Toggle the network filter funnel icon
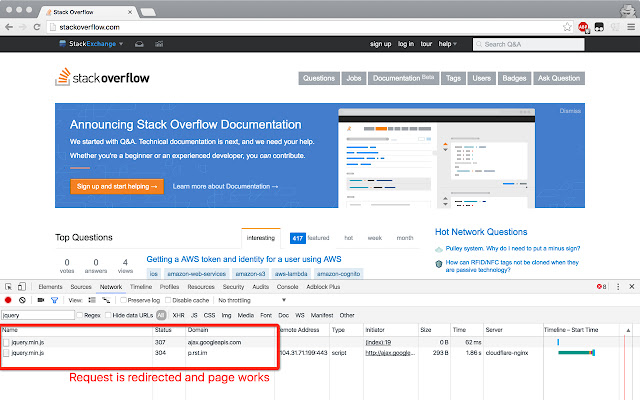Screen dimensions: 640x400 [x=54, y=300]
